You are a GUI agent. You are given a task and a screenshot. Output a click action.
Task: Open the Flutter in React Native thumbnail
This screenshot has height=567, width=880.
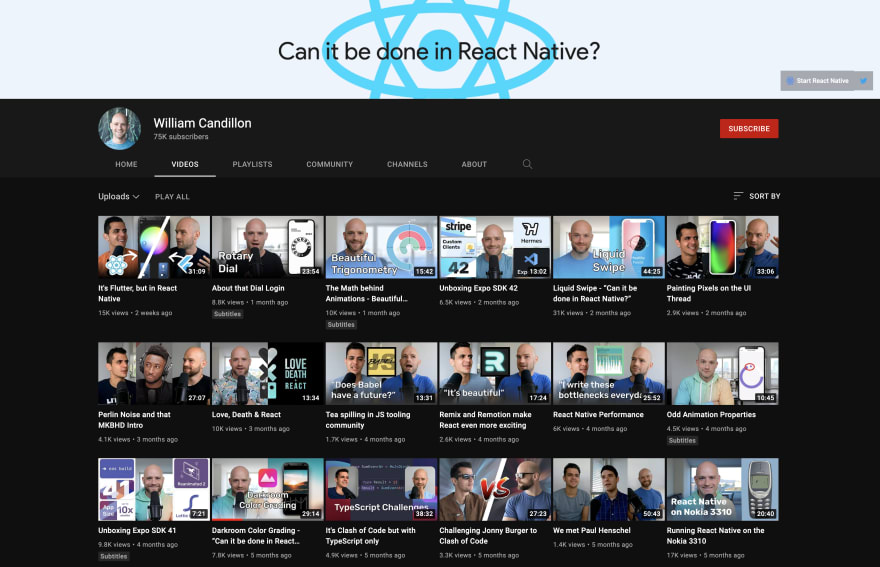click(154, 247)
